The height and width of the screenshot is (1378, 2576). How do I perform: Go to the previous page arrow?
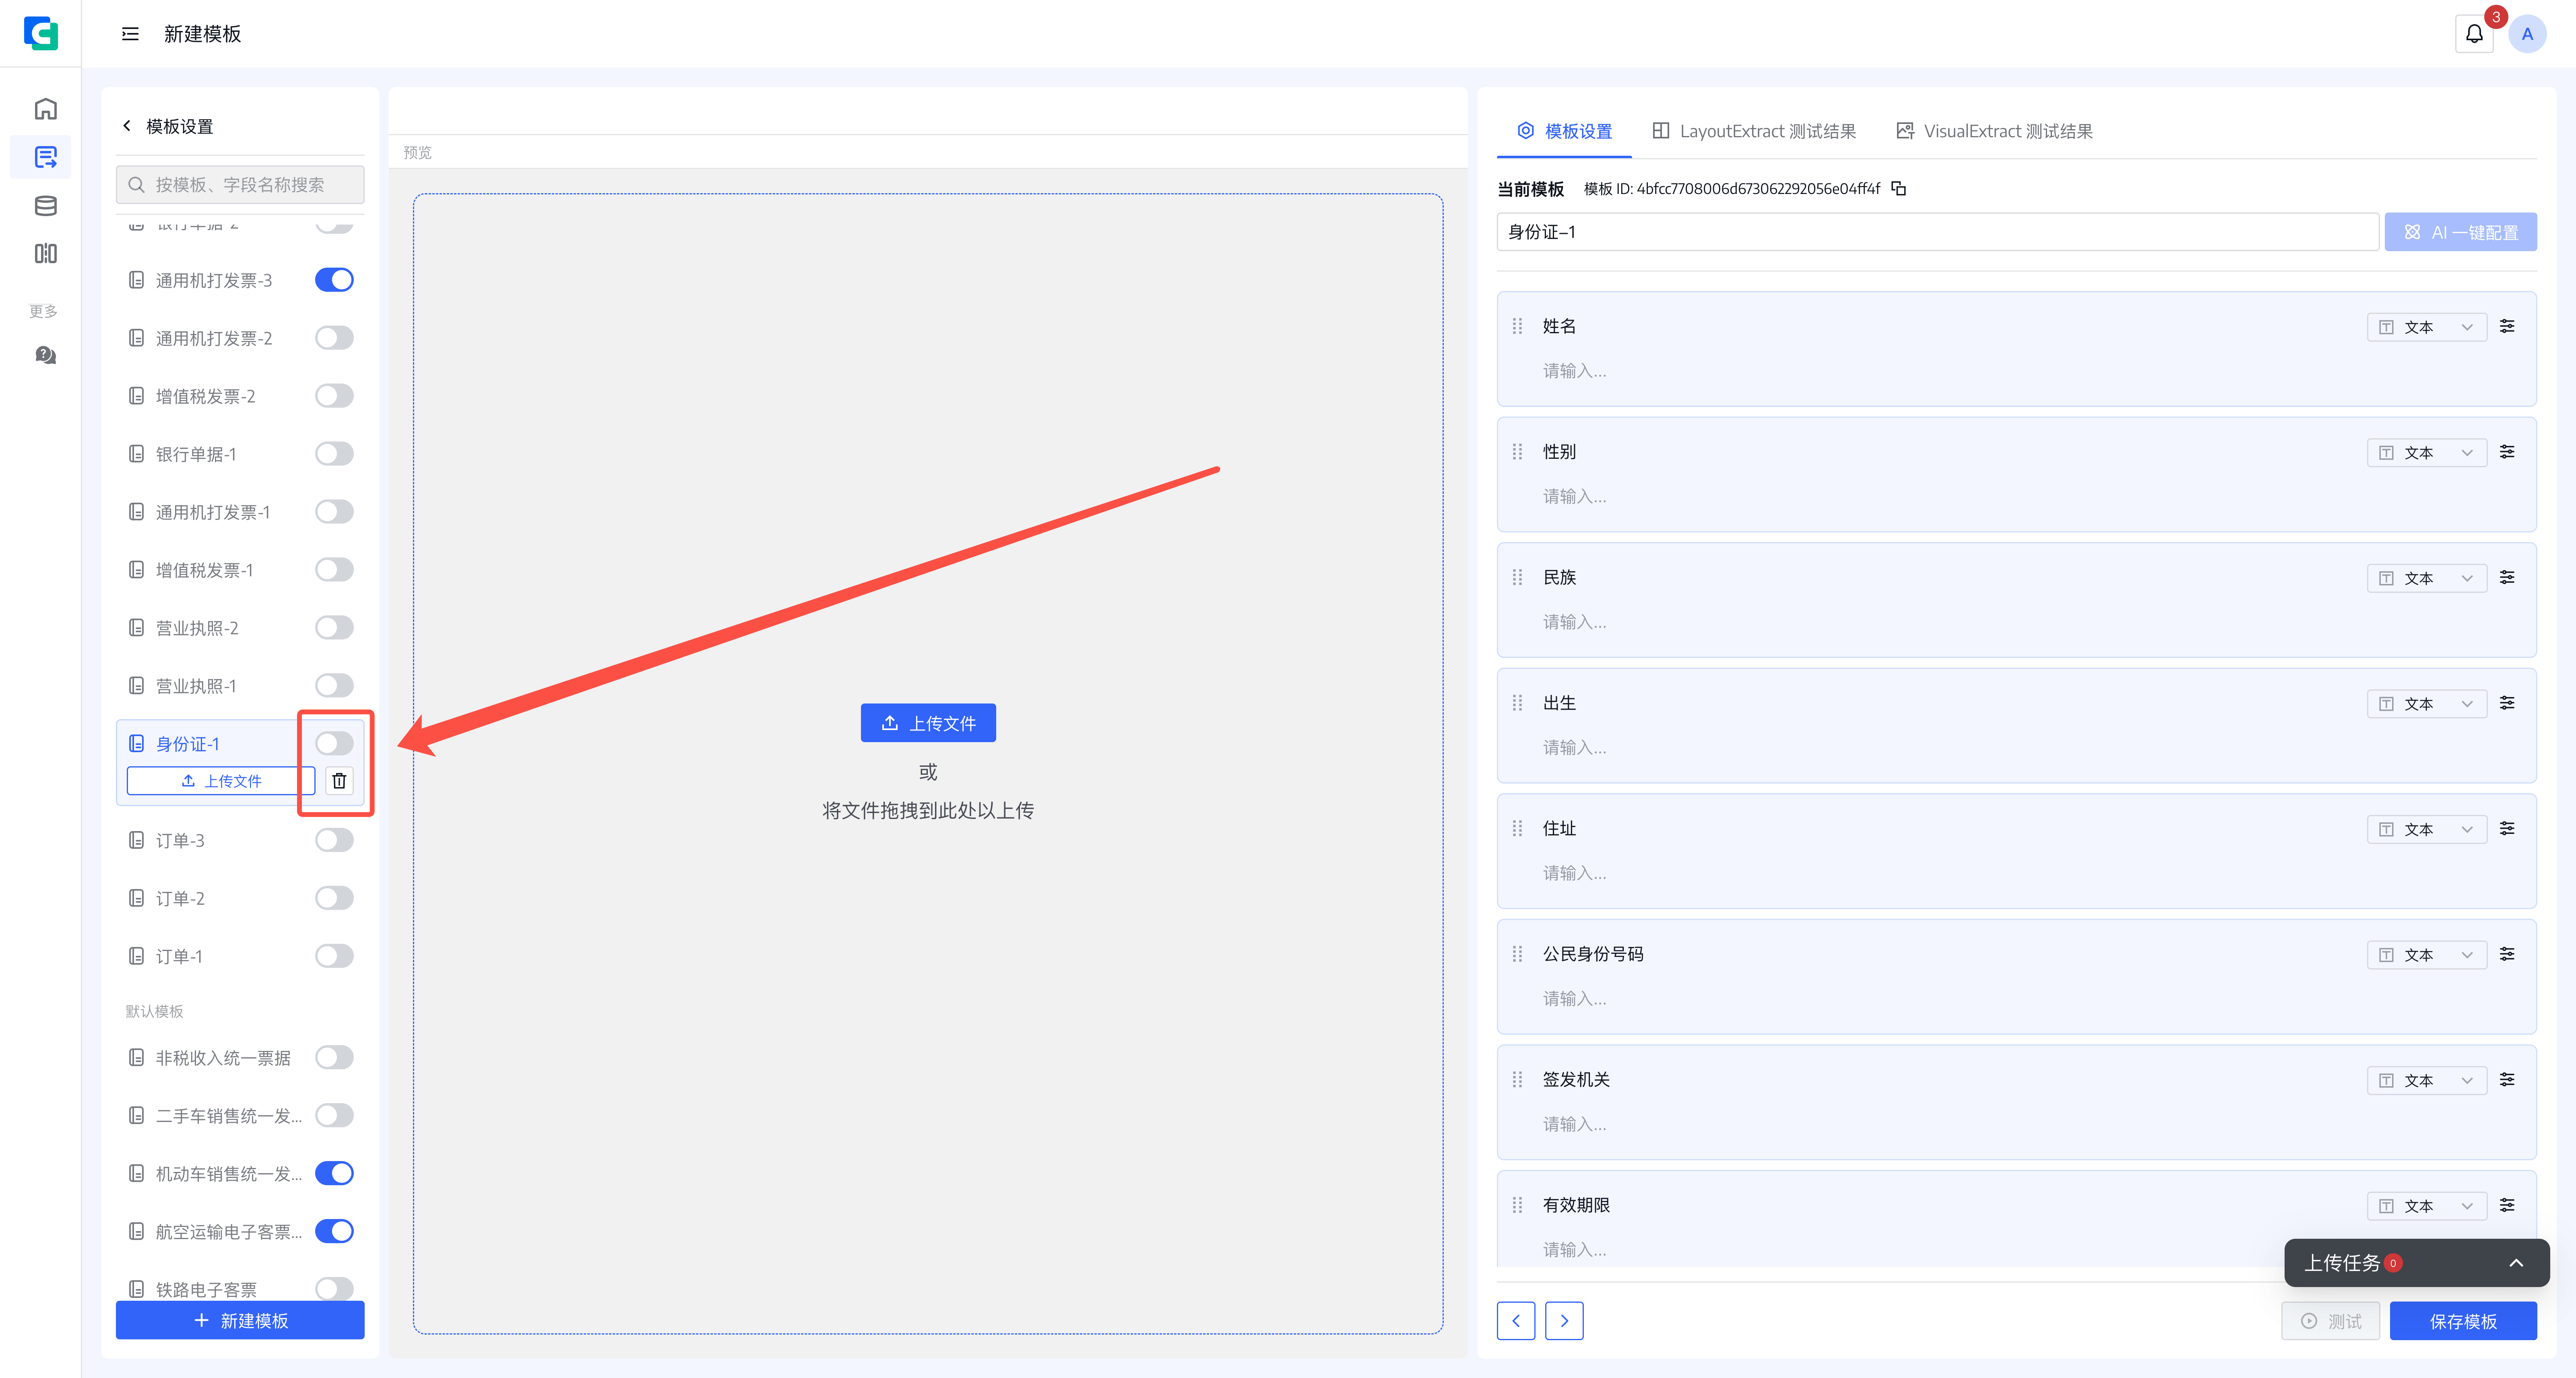[x=1516, y=1321]
